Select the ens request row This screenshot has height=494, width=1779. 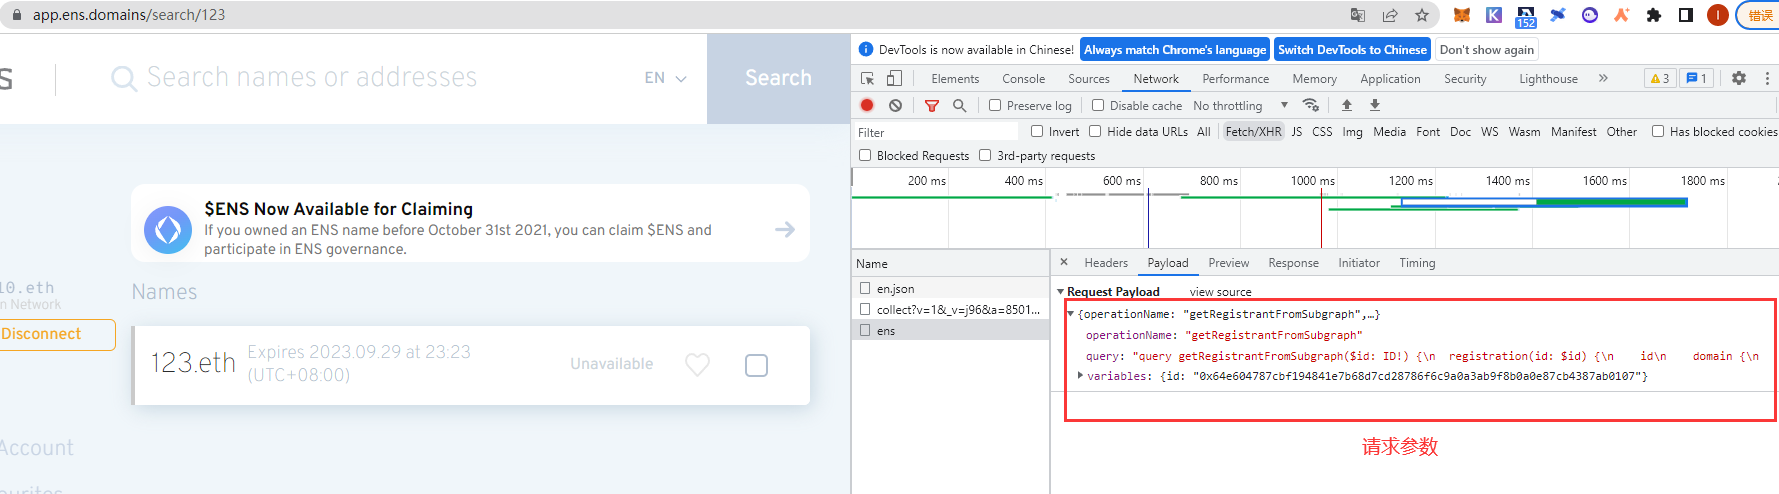click(x=950, y=330)
